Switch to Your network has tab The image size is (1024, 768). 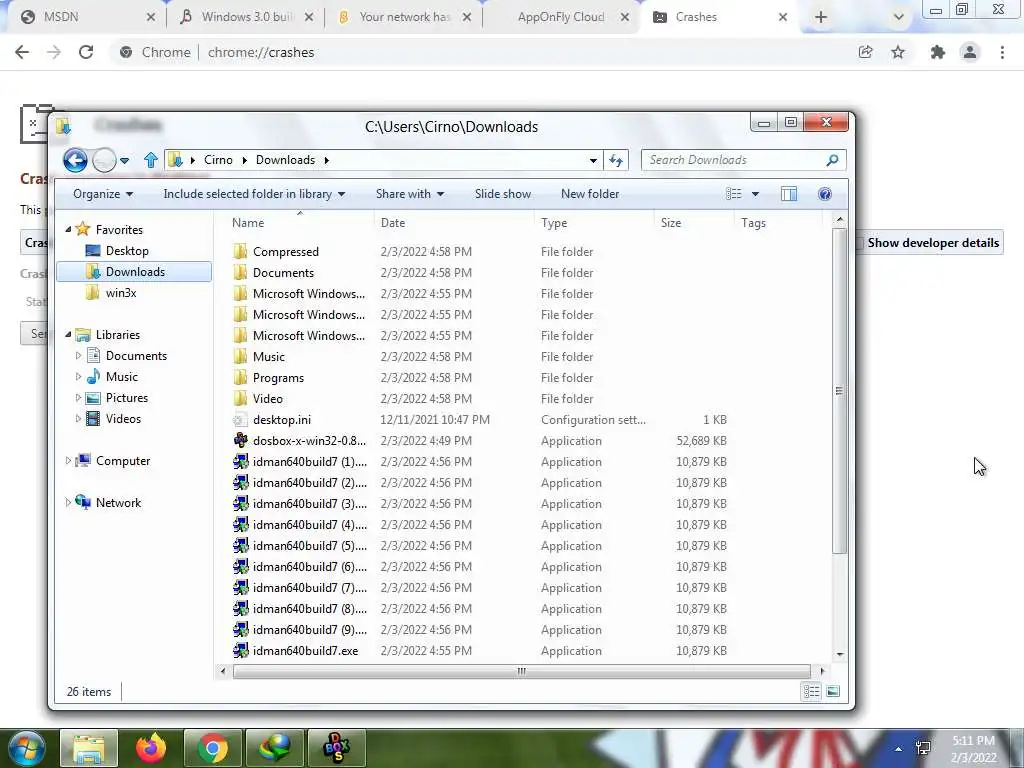click(x=404, y=17)
